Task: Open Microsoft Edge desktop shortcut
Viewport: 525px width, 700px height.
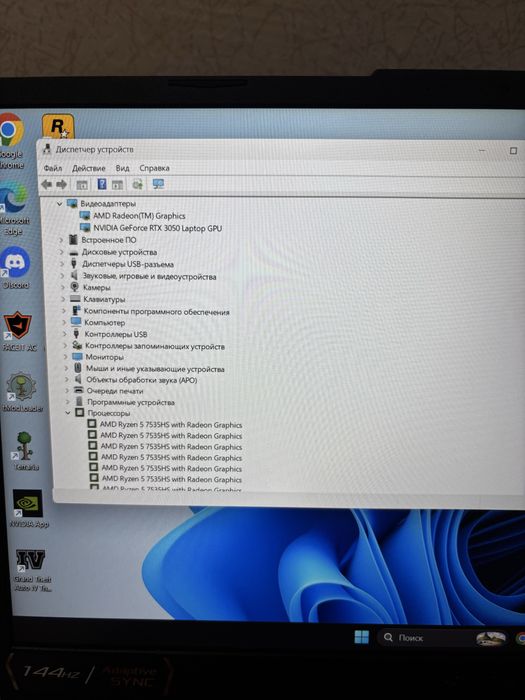Action: point(14,210)
